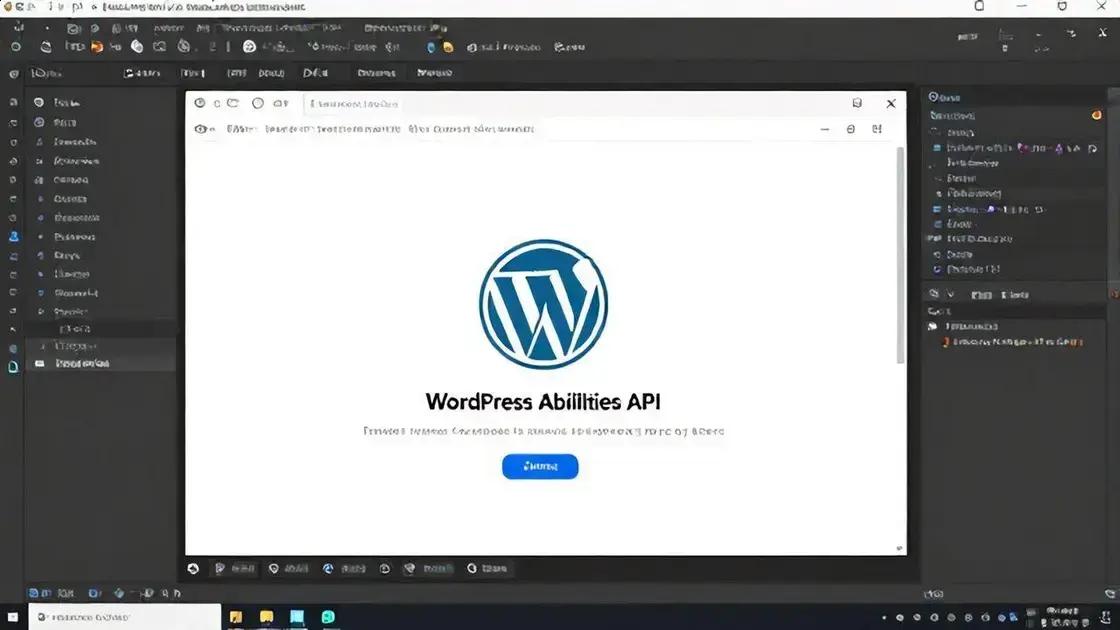This screenshot has width=1120, height=630.
Task: Click the refresh icon in the right structure panel
Action: coord(935,294)
